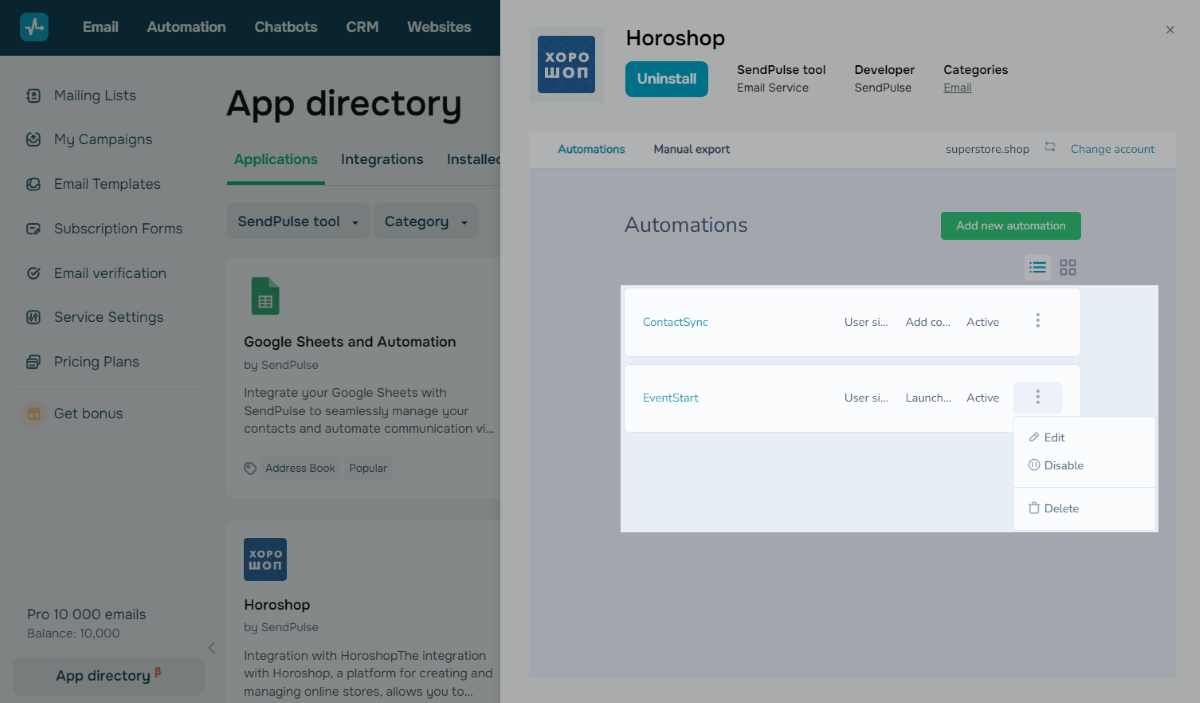Click the My Campaigns sidebar icon

pyautogui.click(x=34, y=140)
